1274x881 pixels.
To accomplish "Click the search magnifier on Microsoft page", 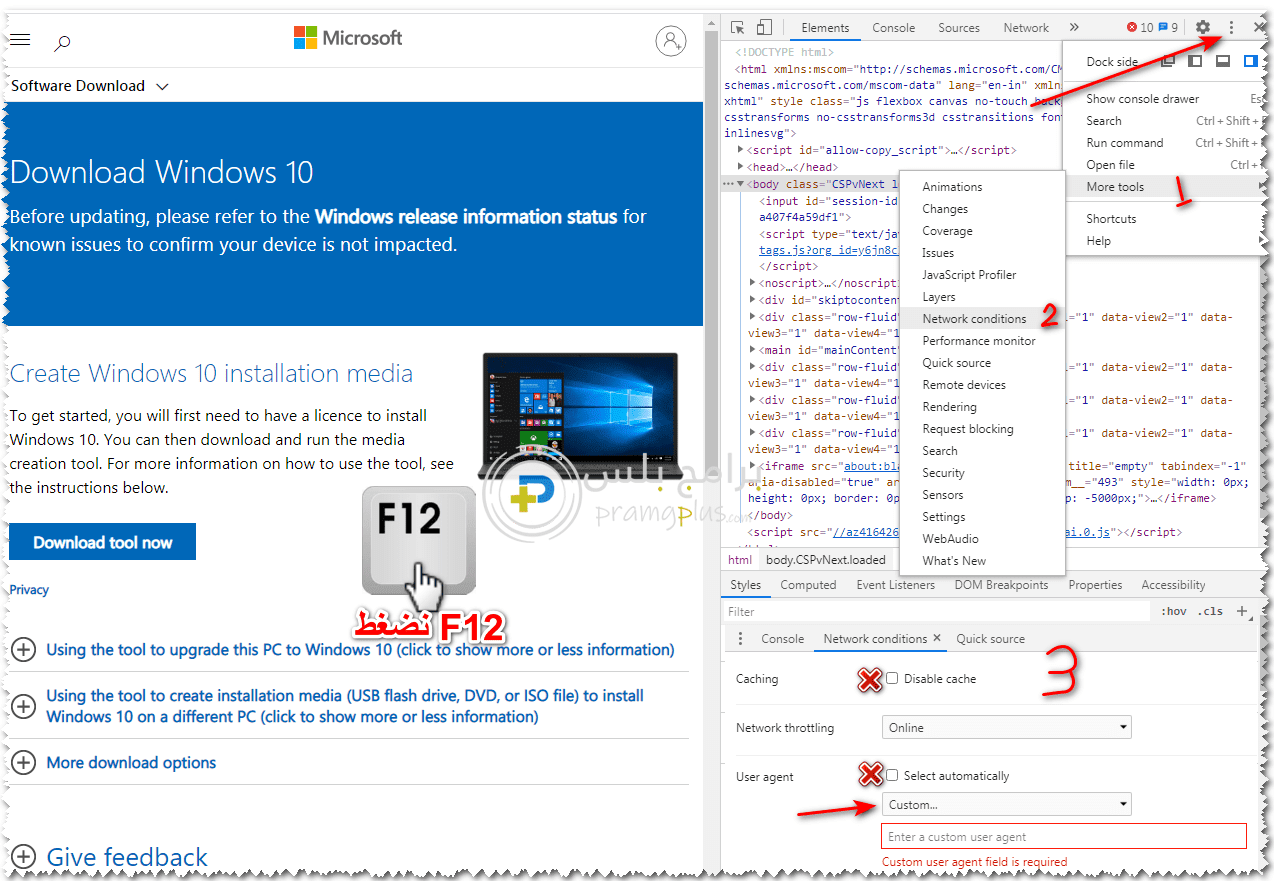I will click(62, 42).
